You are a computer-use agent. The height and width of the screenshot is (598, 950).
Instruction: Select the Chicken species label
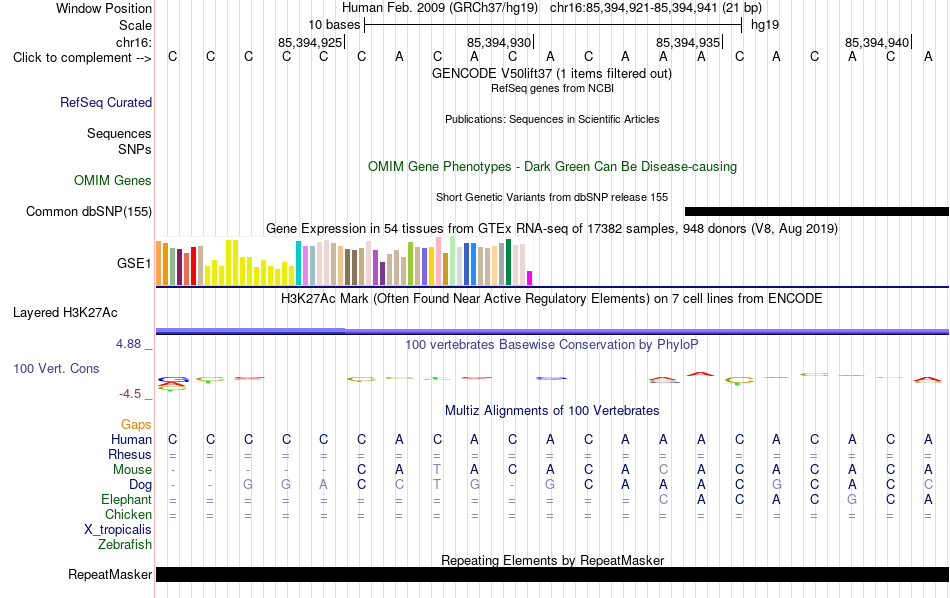[x=128, y=514]
